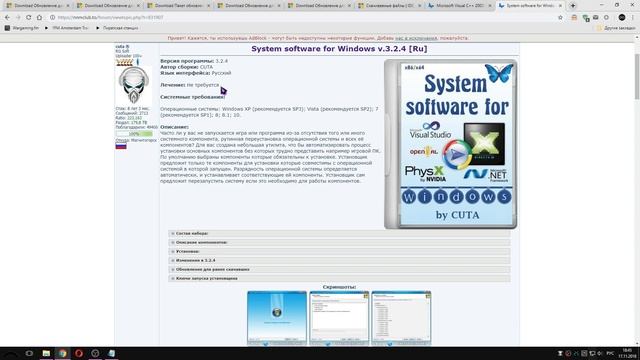Click the browser forward arrow

[x=18, y=18]
